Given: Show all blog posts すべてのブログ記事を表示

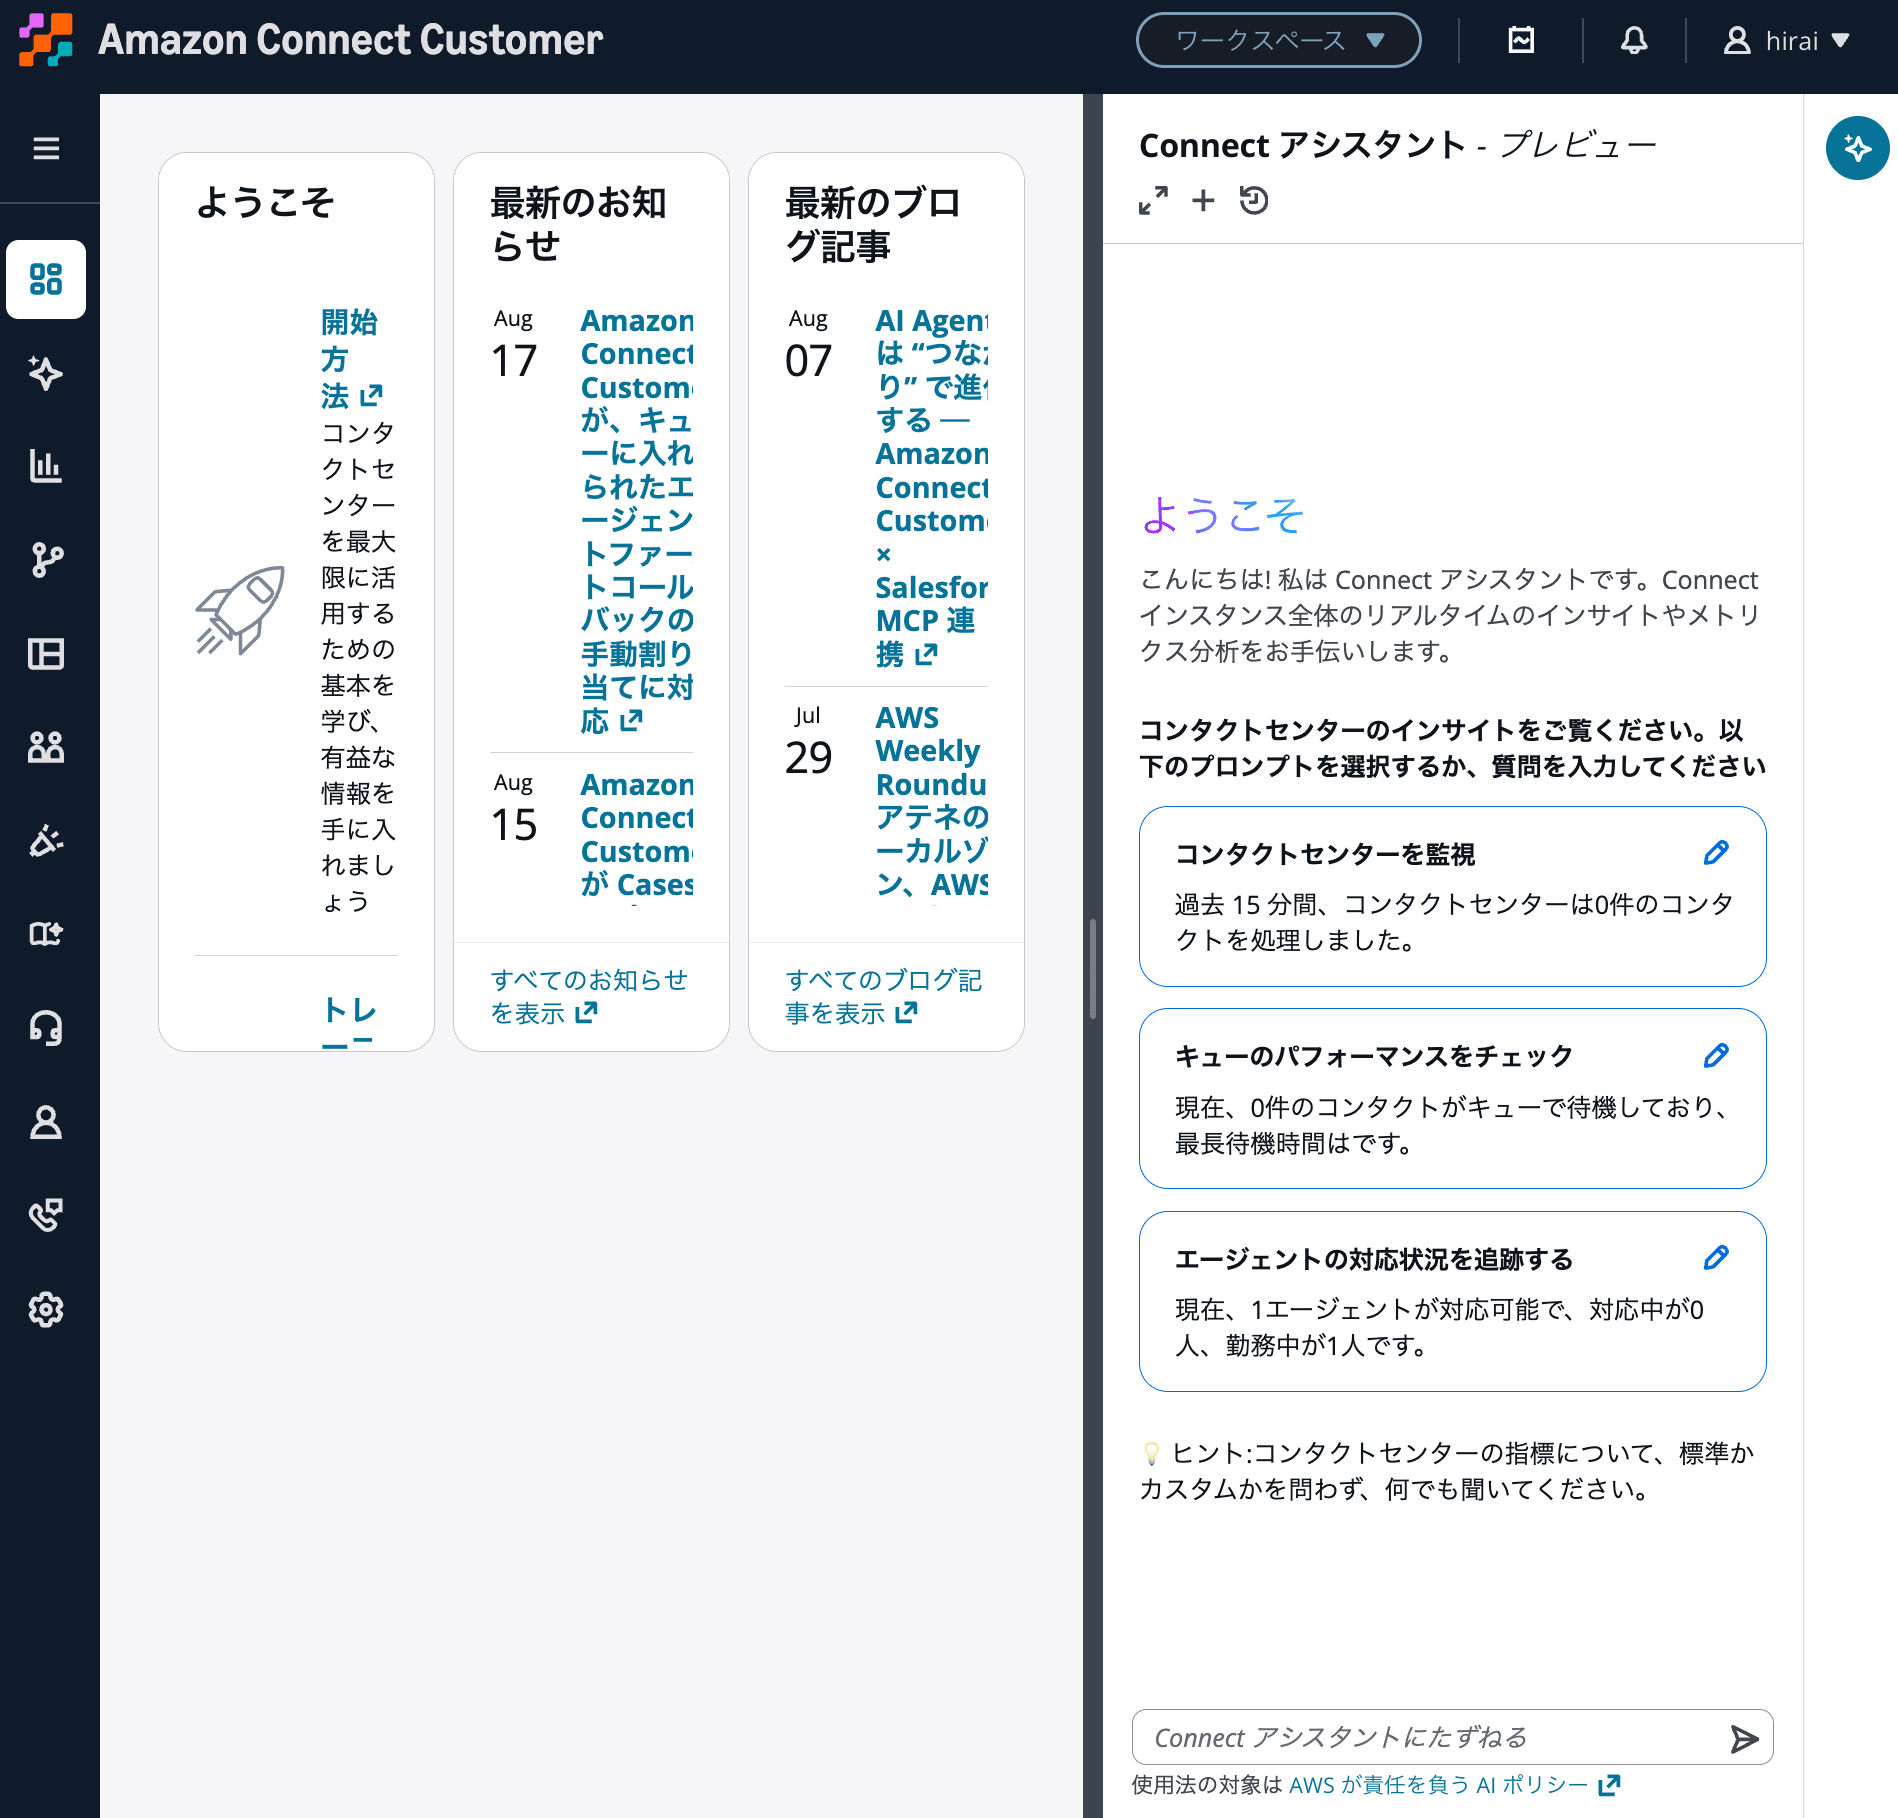Looking at the screenshot, I should (883, 996).
